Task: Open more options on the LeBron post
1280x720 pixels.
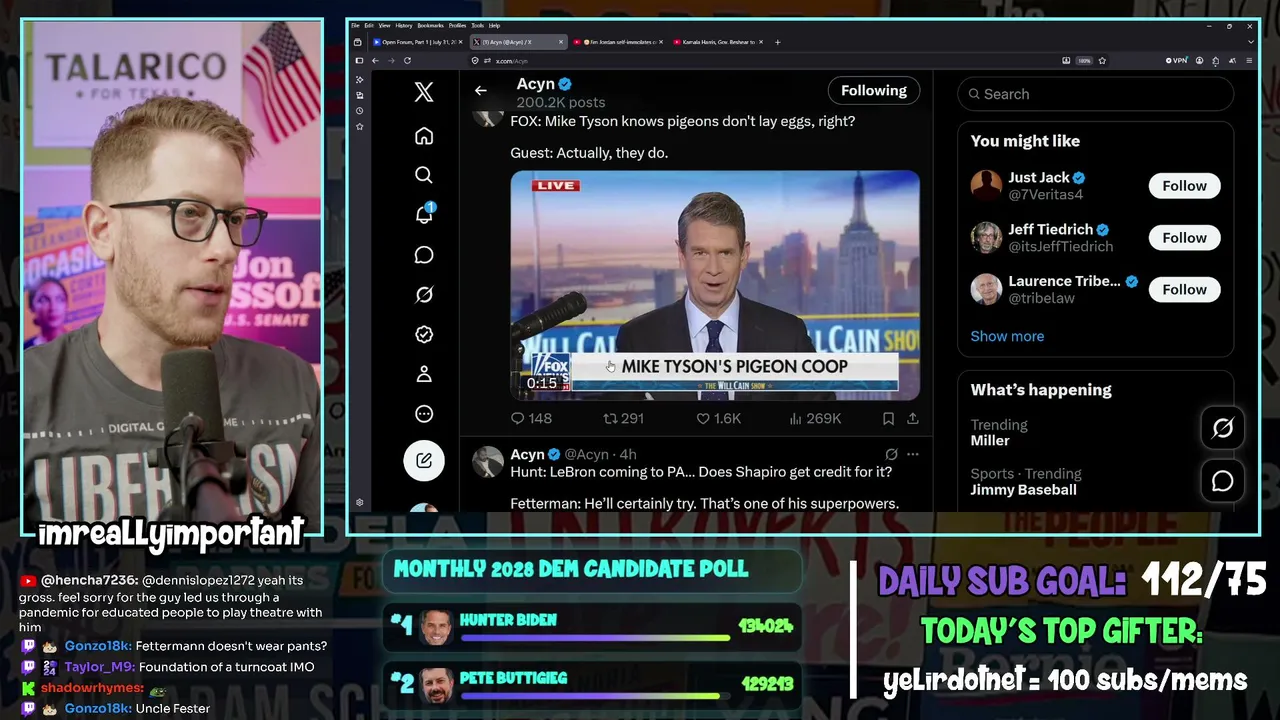Action: (912, 454)
